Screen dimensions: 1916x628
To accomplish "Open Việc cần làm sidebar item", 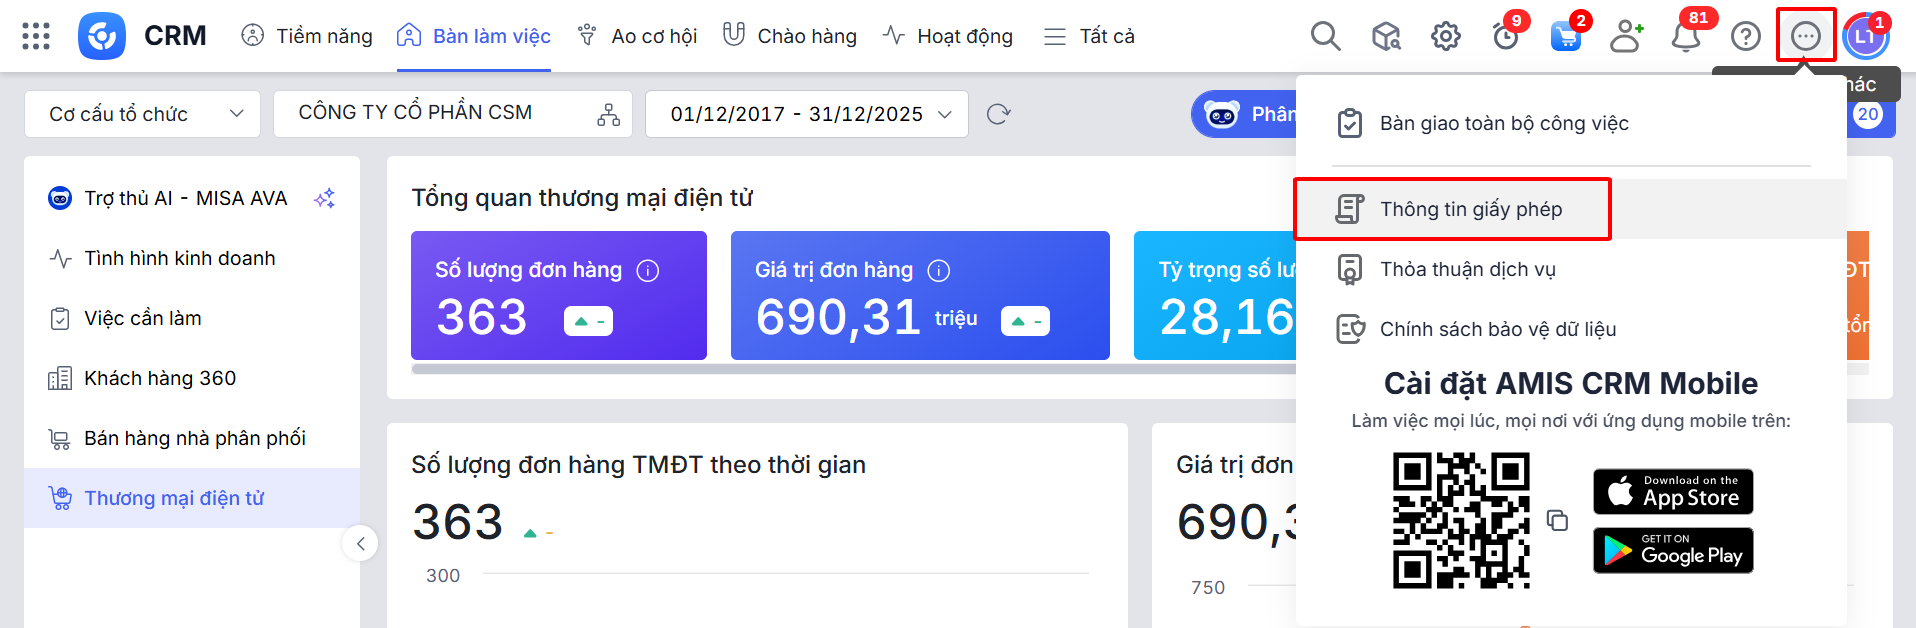I will click(192, 318).
